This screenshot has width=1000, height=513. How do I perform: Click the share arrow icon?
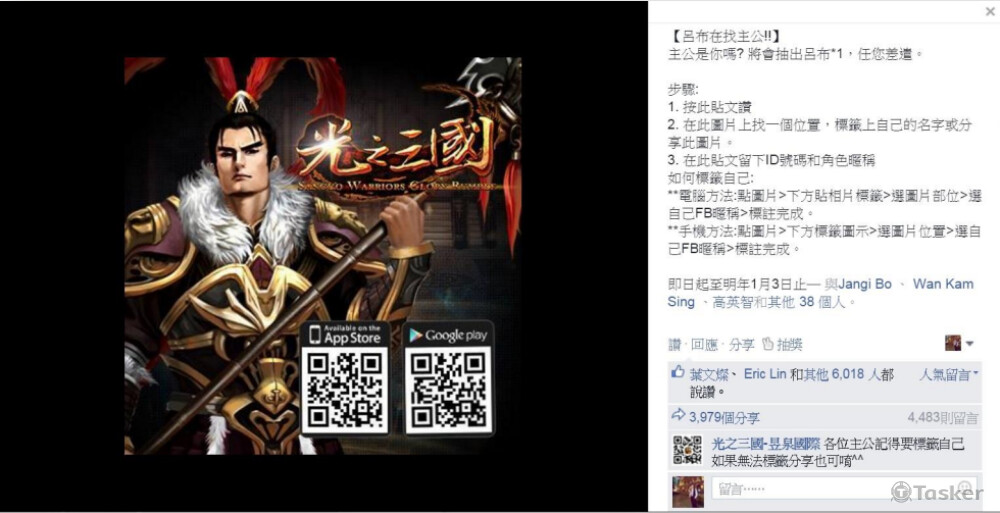(x=678, y=415)
